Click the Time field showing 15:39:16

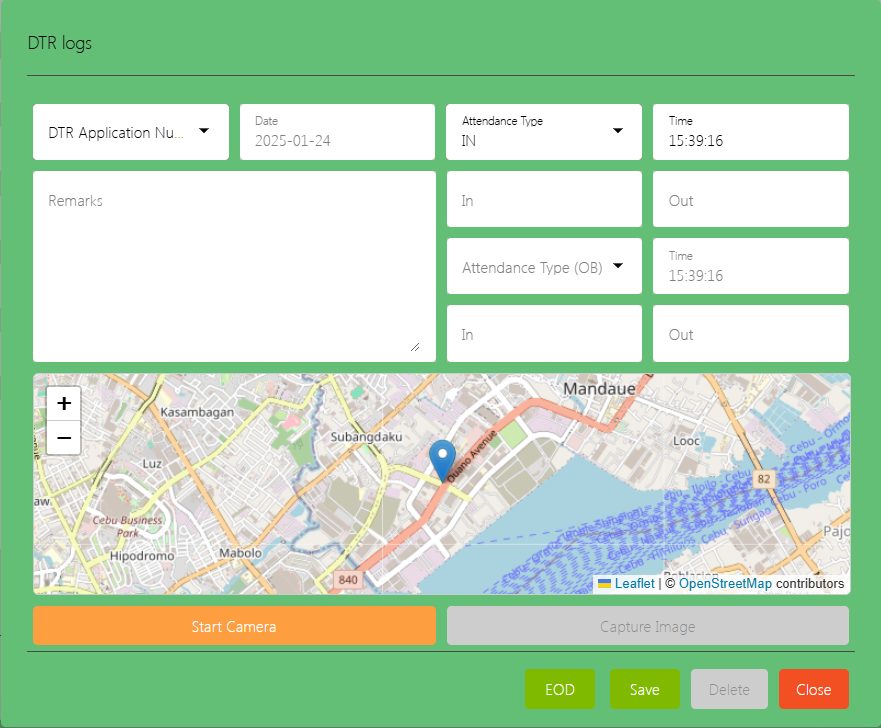pyautogui.click(x=750, y=131)
